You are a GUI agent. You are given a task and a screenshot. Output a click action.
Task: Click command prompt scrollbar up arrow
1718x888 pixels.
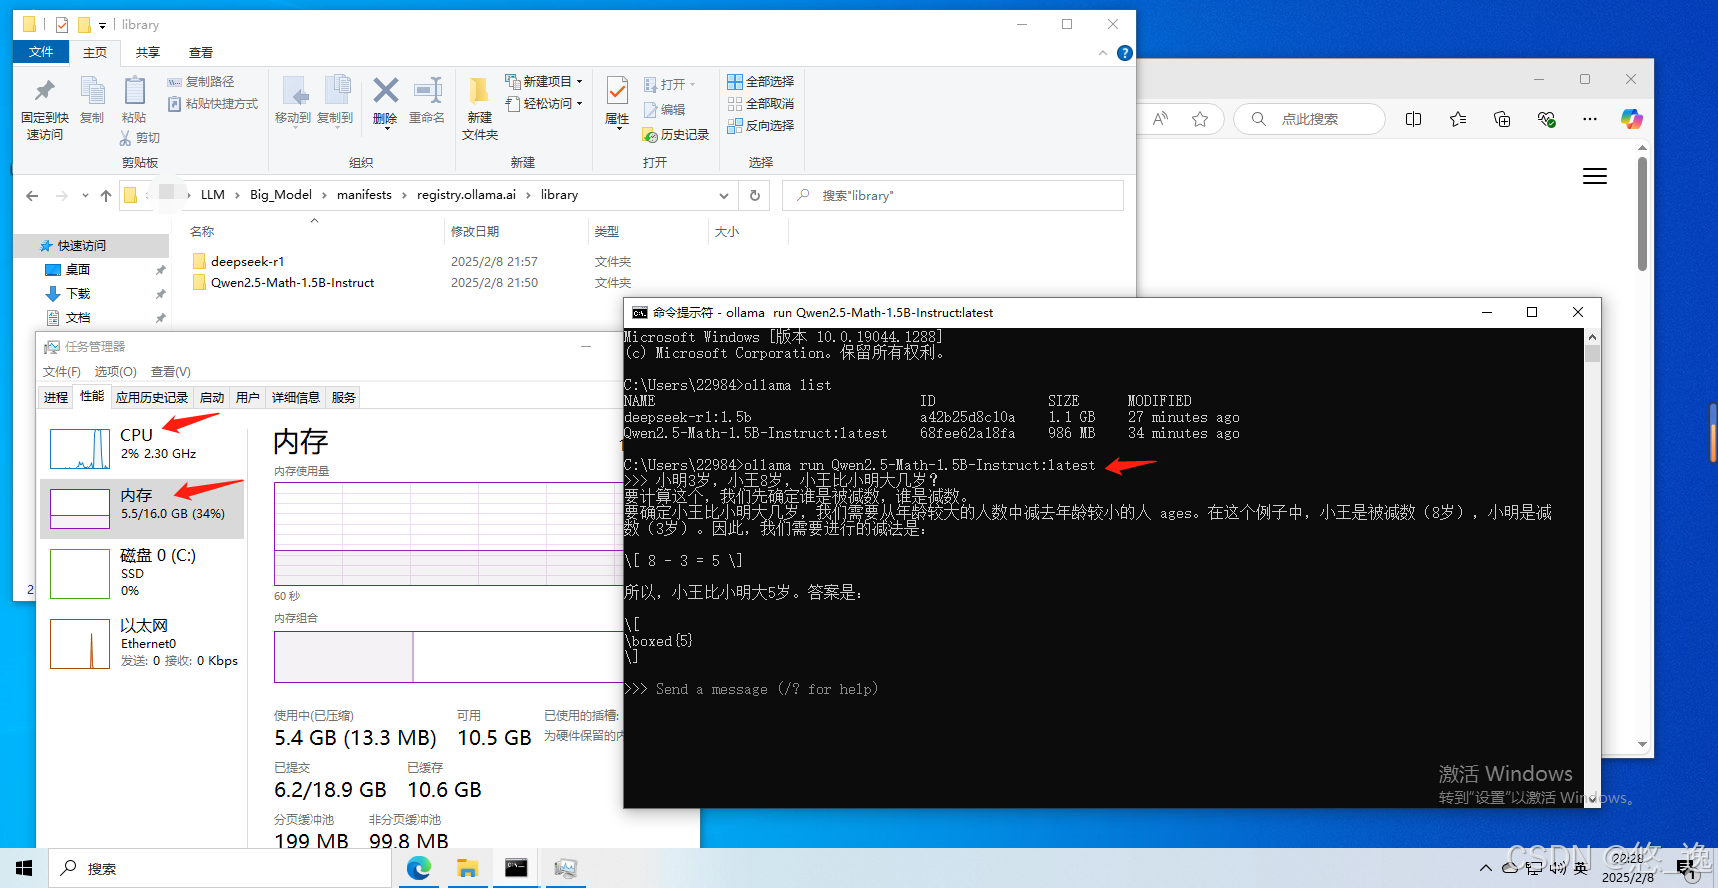click(x=1593, y=337)
